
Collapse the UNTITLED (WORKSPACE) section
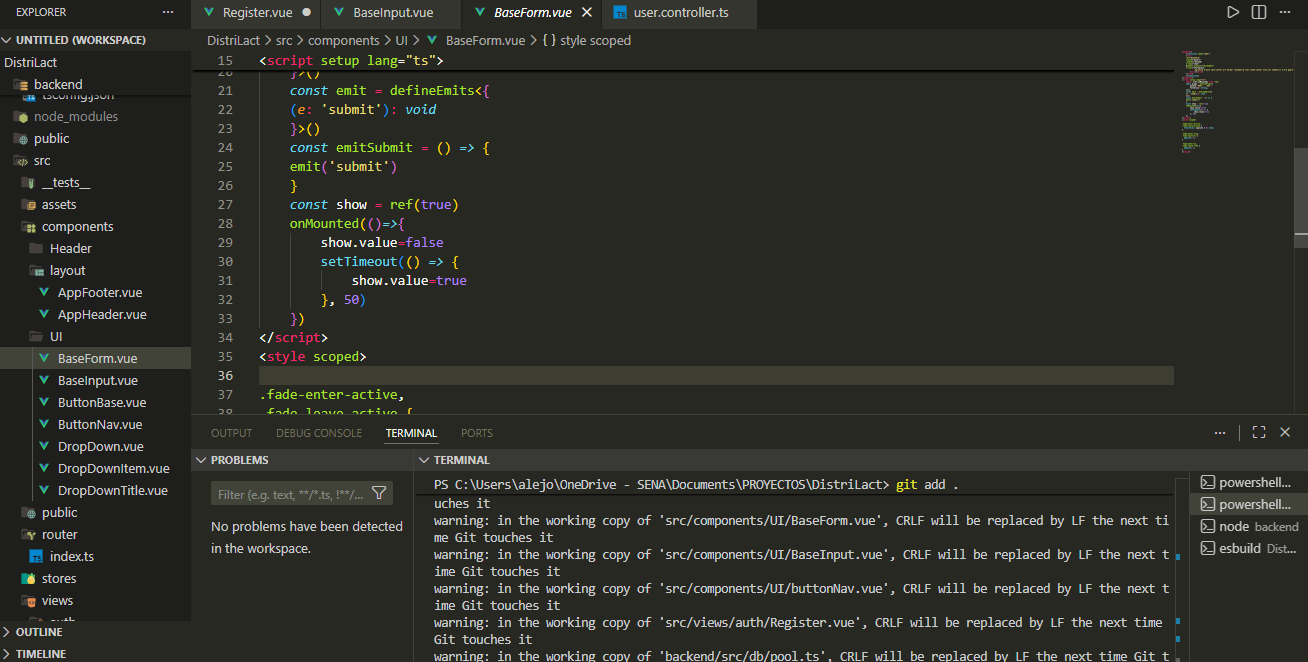coord(80,40)
